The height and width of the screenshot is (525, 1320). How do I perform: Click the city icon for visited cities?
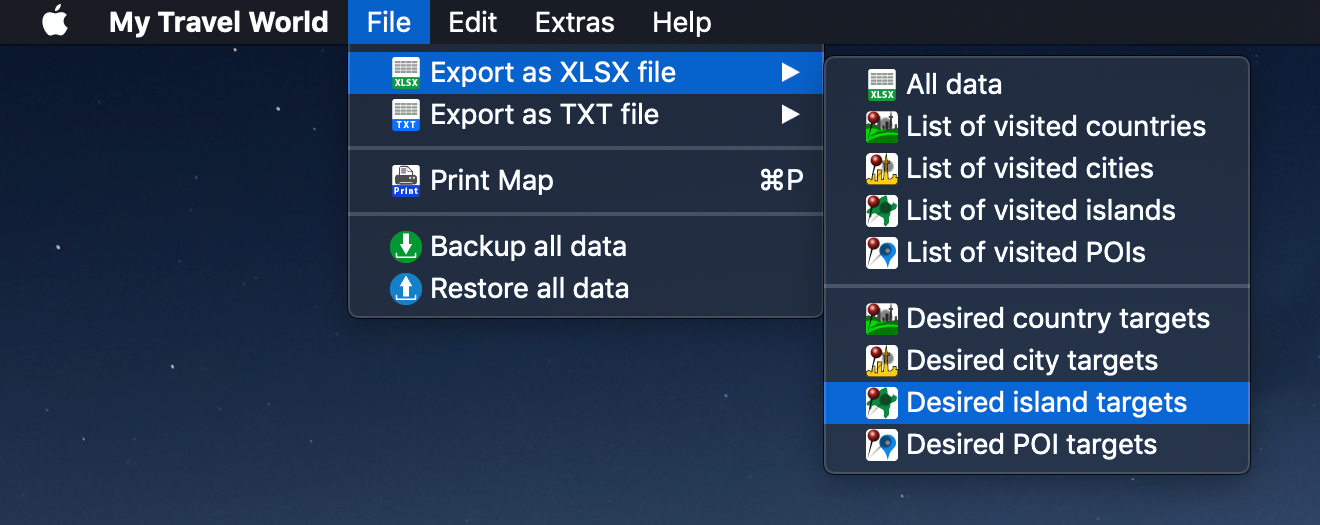(x=882, y=169)
